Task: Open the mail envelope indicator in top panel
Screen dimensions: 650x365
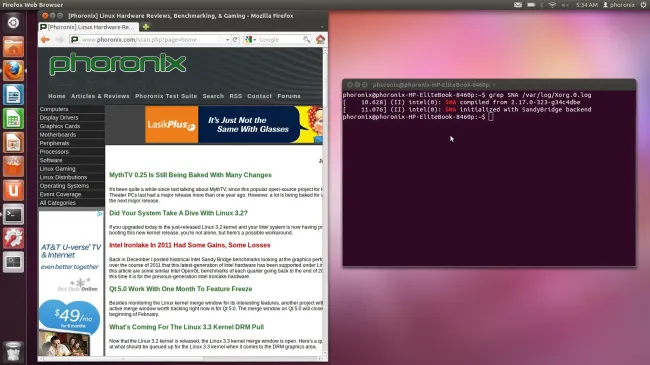Action: [518, 5]
